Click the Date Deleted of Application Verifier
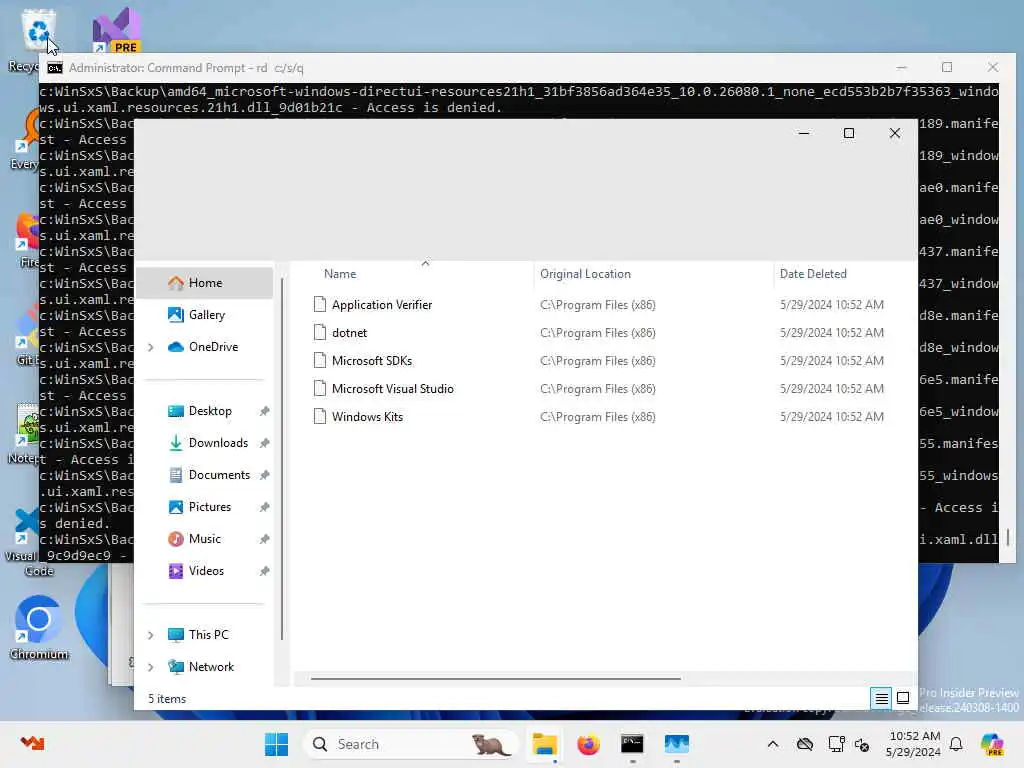The width and height of the screenshot is (1024, 768). tap(831, 305)
